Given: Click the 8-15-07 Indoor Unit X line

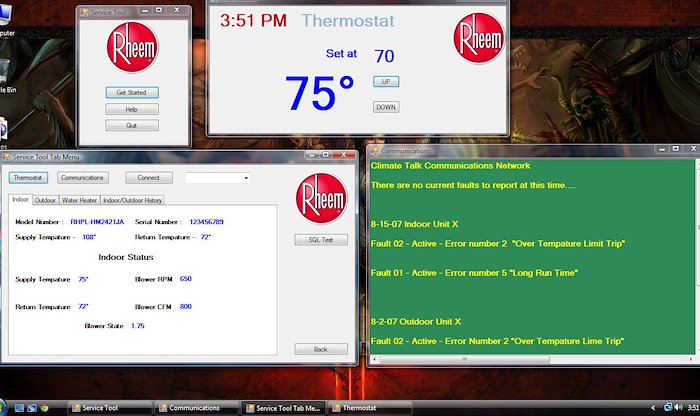Looking at the screenshot, I should (x=414, y=224).
